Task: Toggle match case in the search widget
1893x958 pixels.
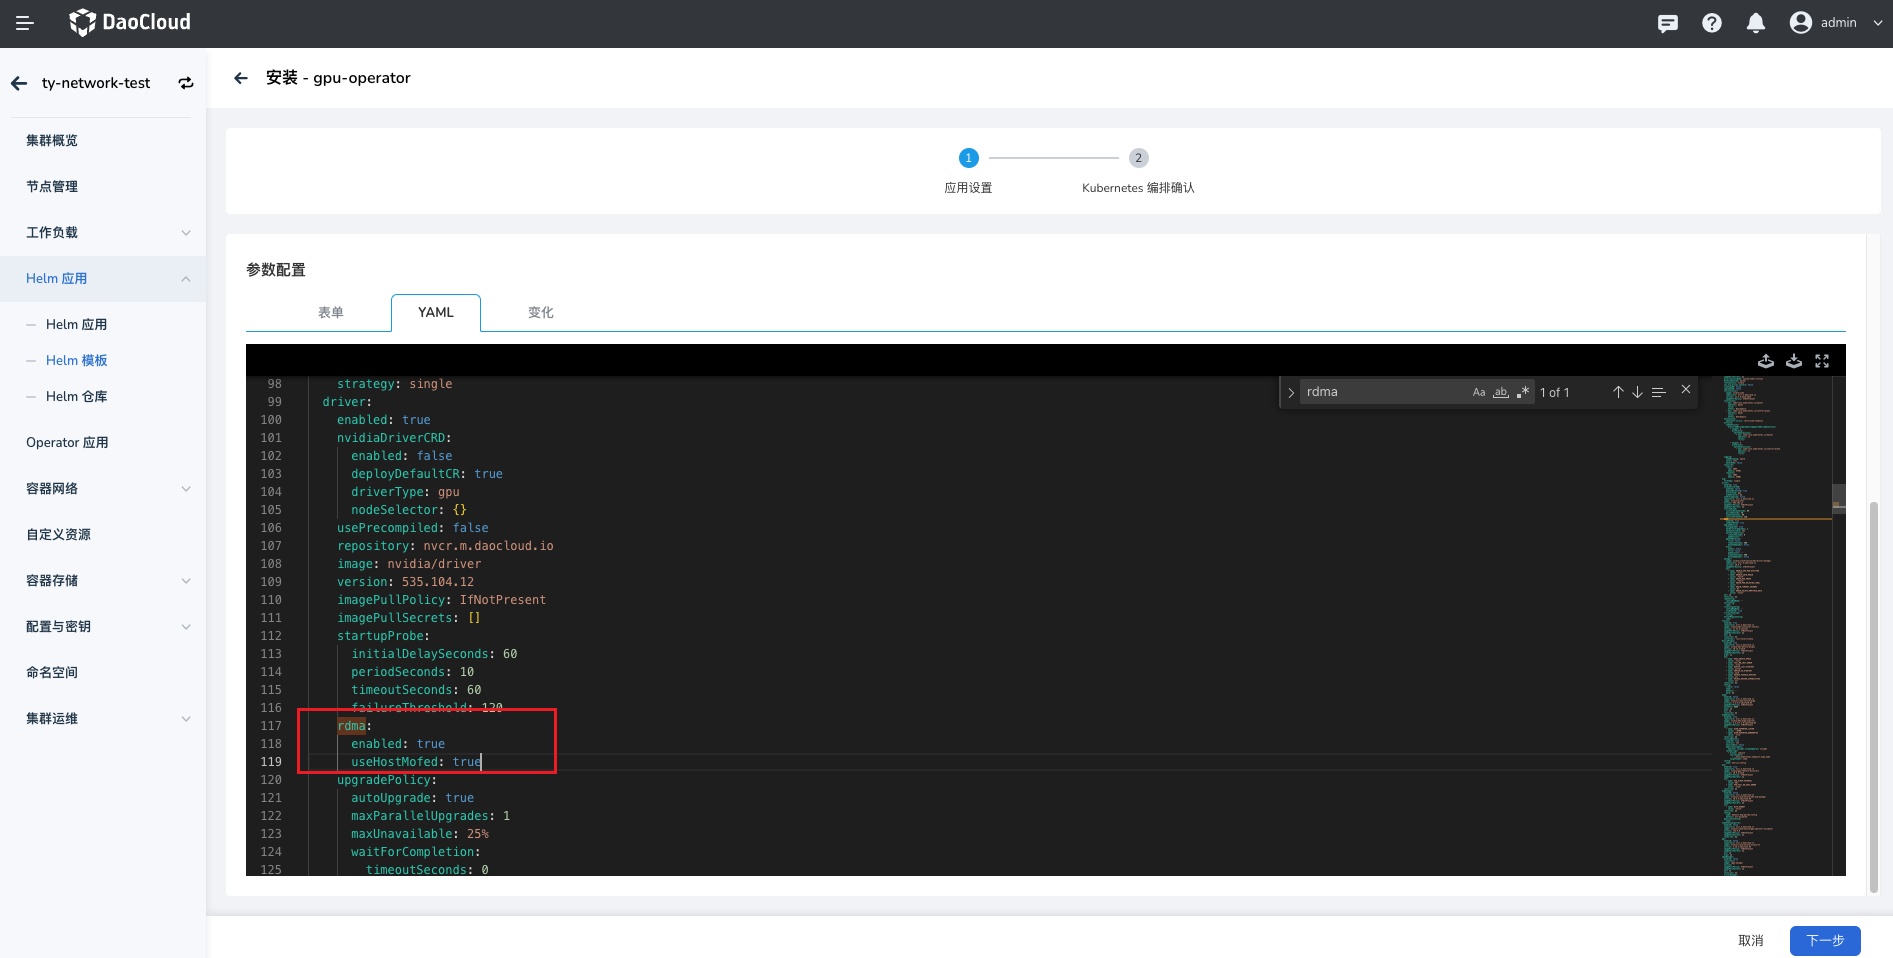Action: point(1479,392)
